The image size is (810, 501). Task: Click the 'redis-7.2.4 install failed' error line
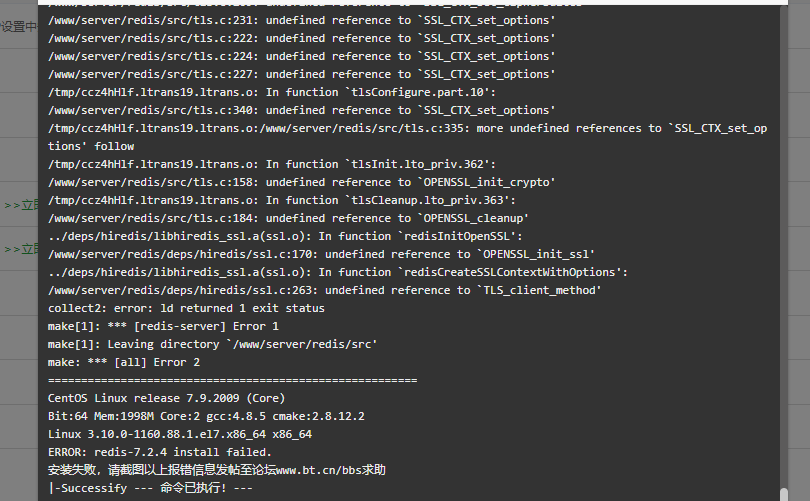160,452
